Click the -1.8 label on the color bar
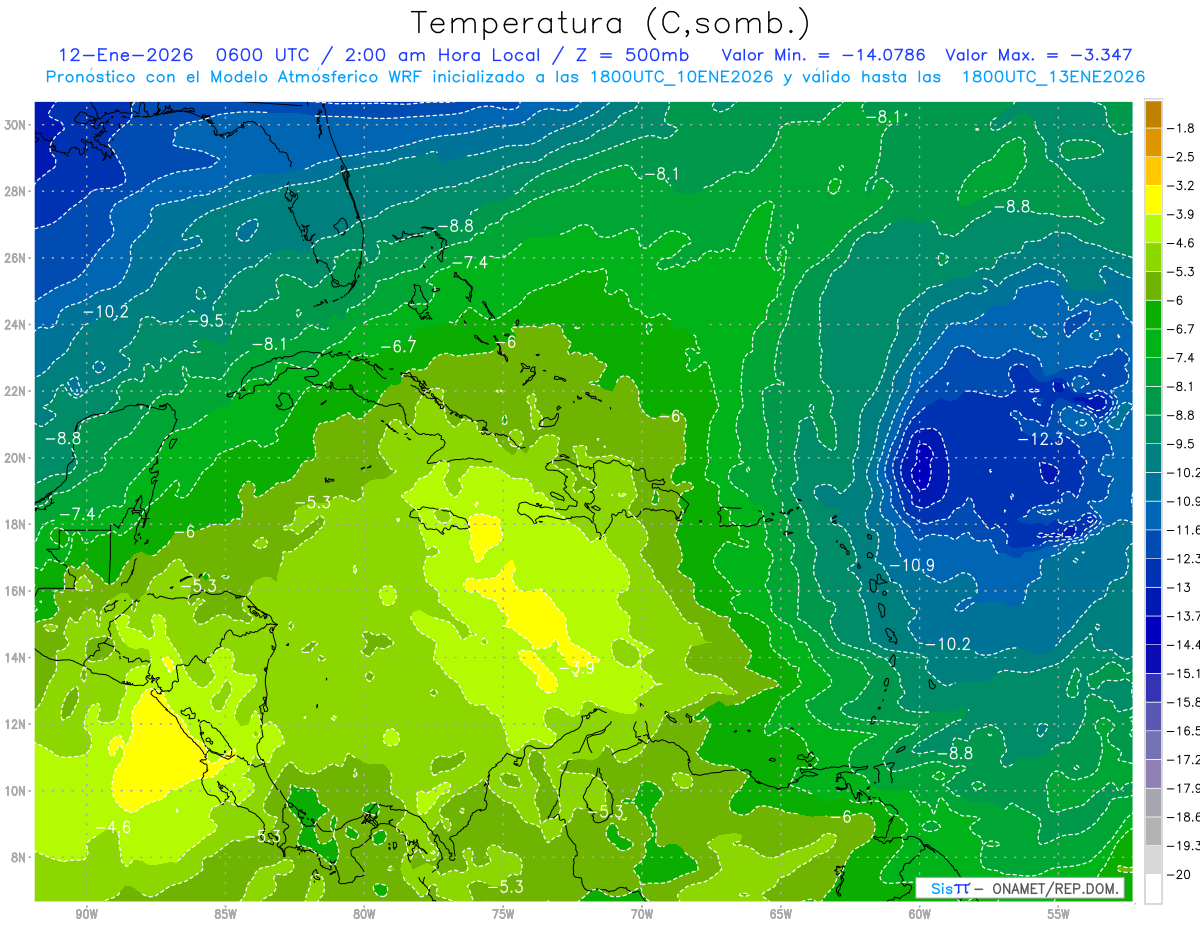 tap(1182, 128)
